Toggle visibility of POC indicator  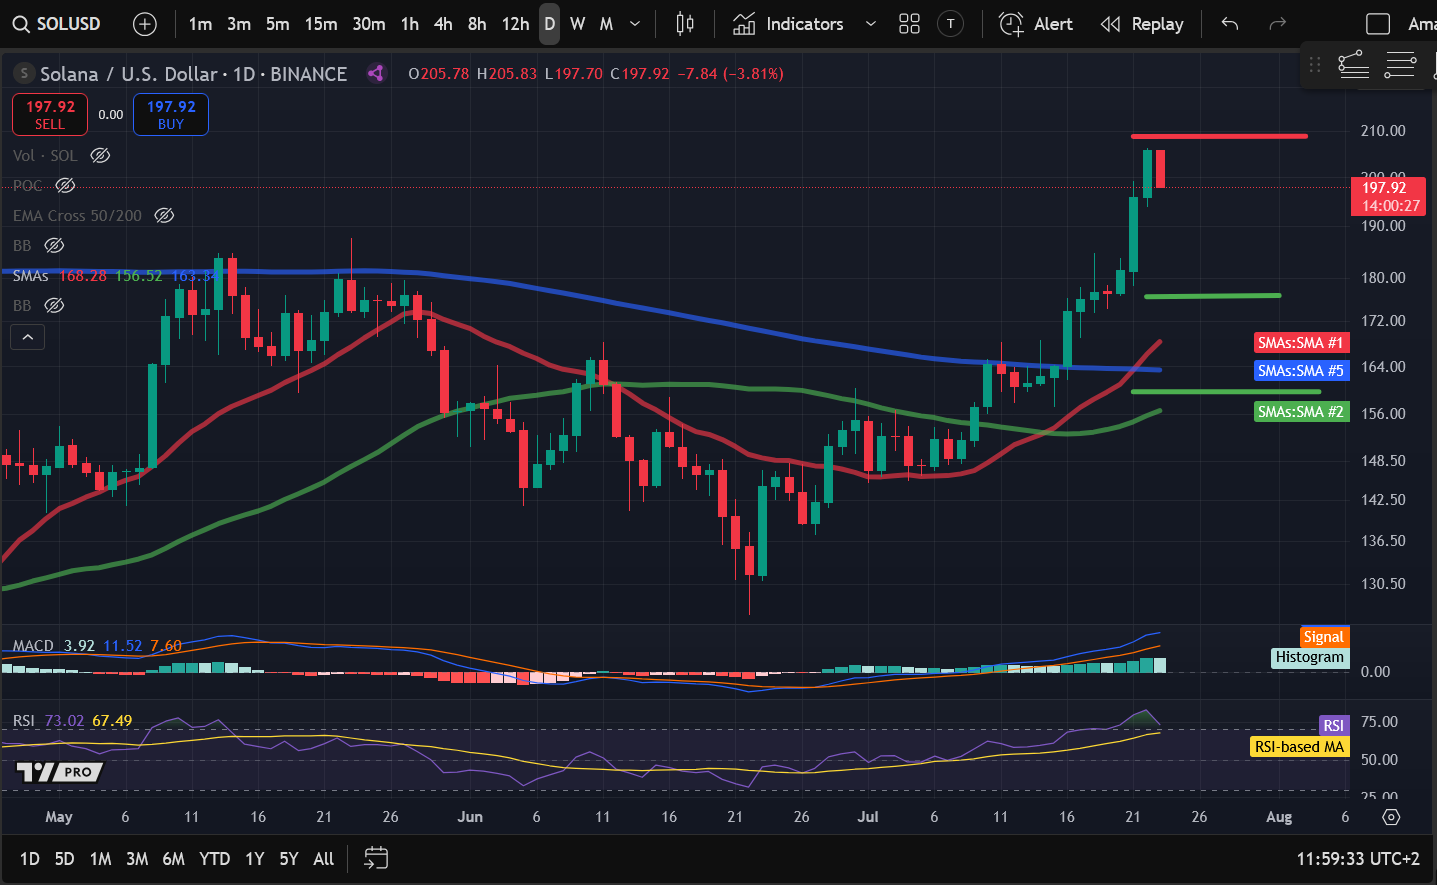pyautogui.click(x=65, y=185)
